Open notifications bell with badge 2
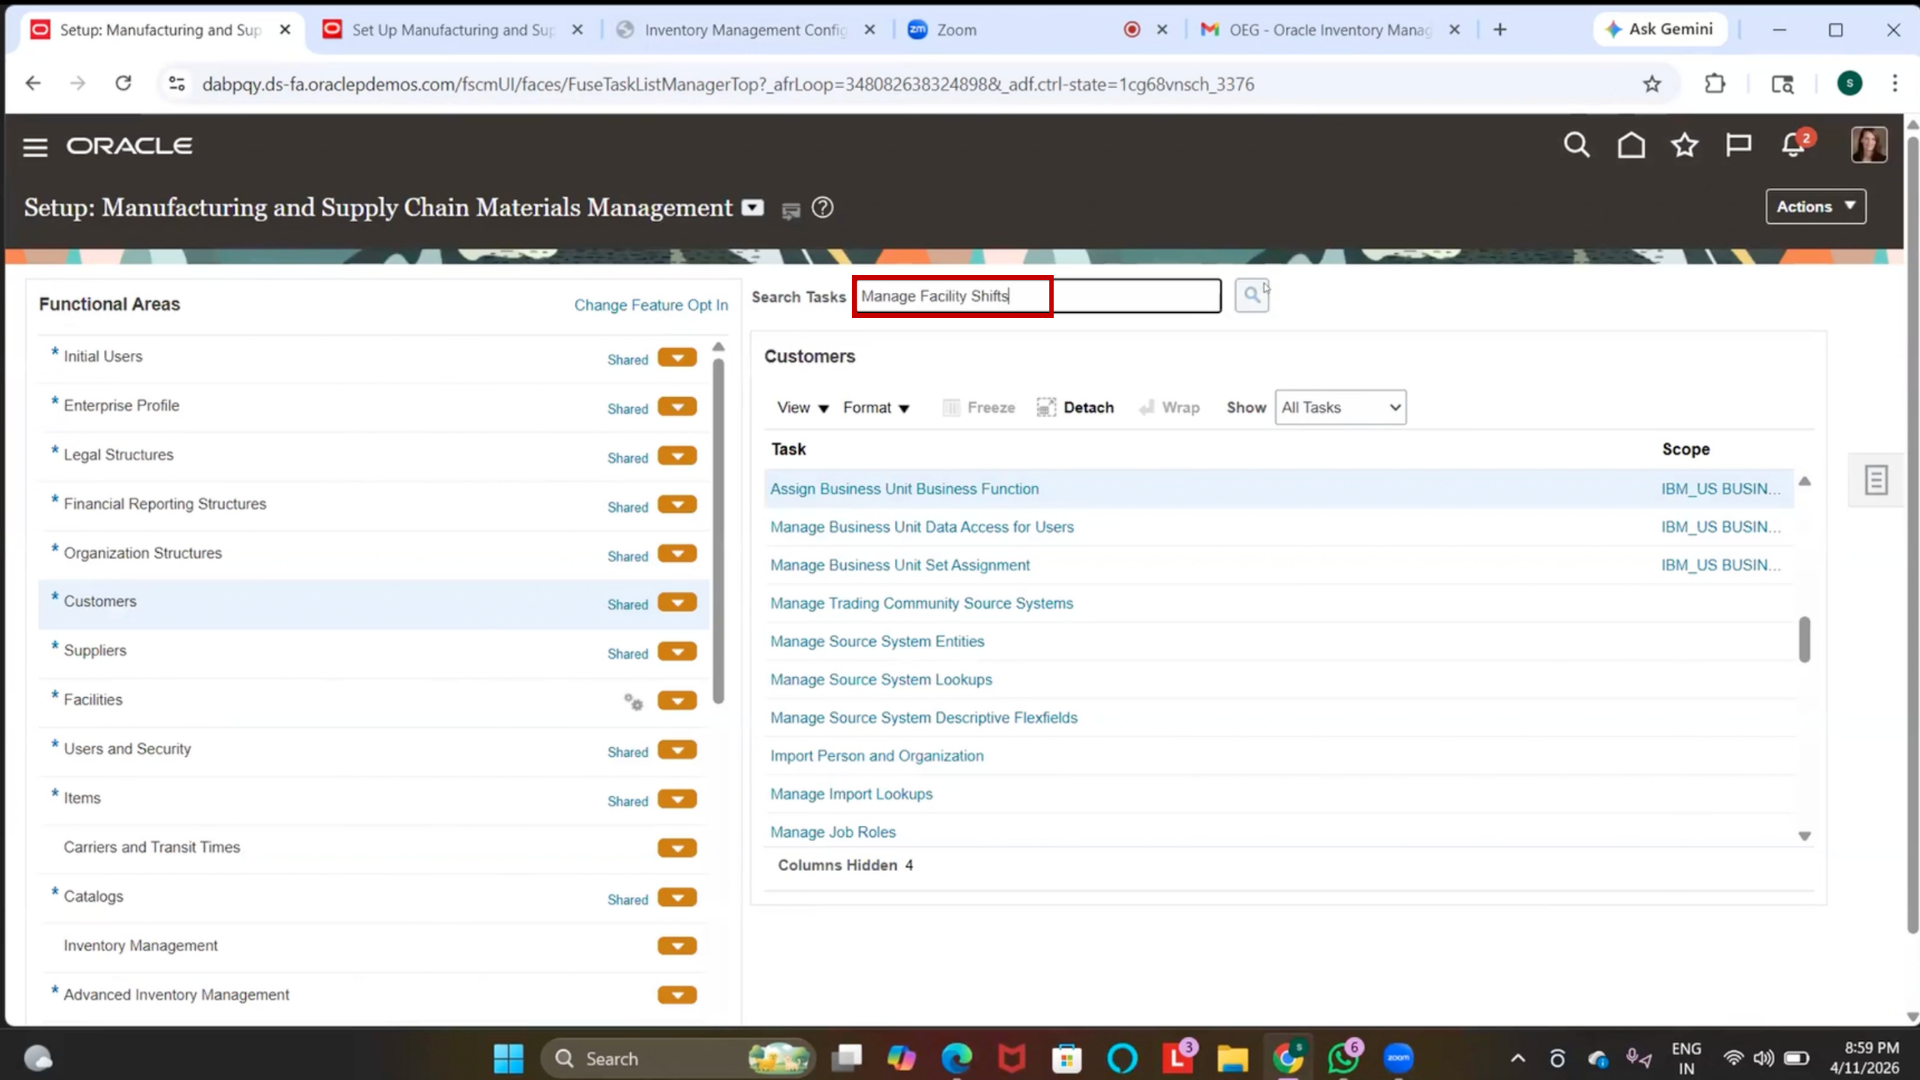Screen dimensions: 1920x1080 click(x=1794, y=145)
